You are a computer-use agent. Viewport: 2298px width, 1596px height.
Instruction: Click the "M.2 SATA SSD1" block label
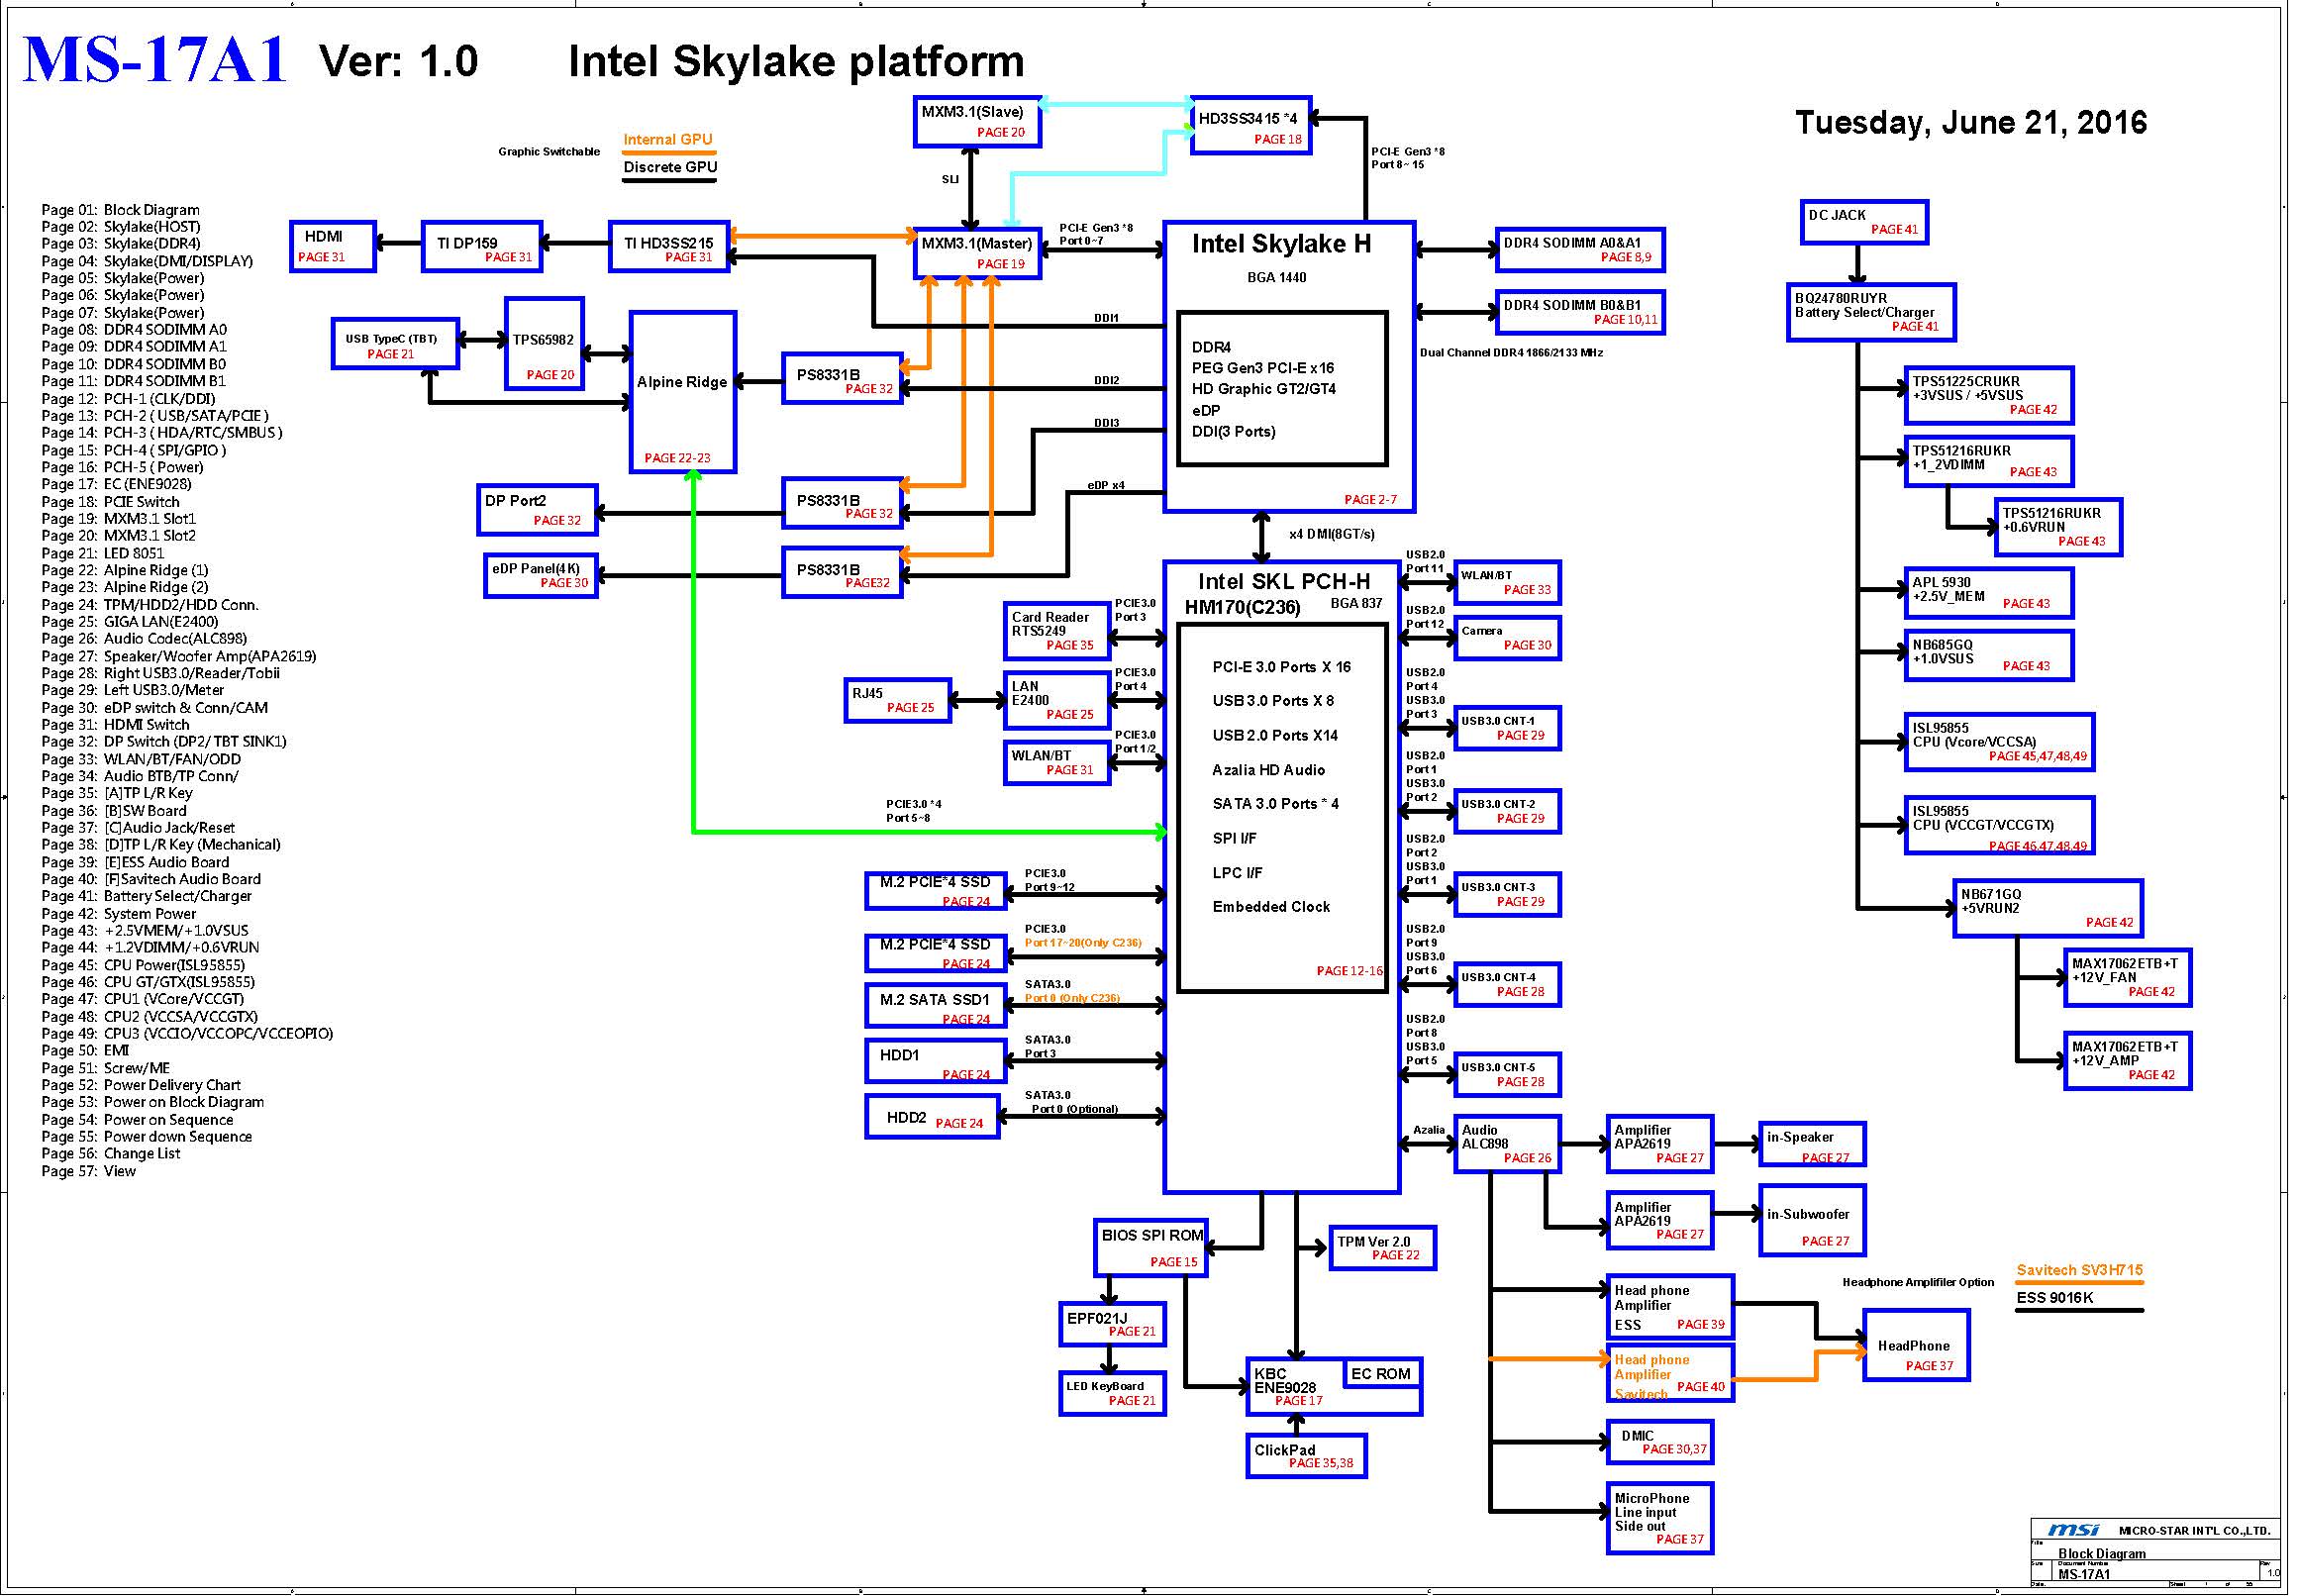[934, 1000]
